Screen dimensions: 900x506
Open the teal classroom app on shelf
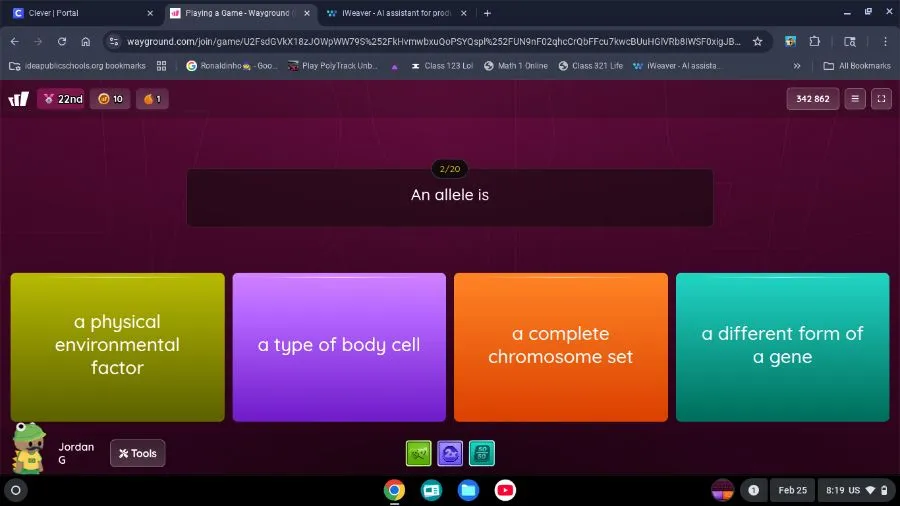[x=431, y=491]
